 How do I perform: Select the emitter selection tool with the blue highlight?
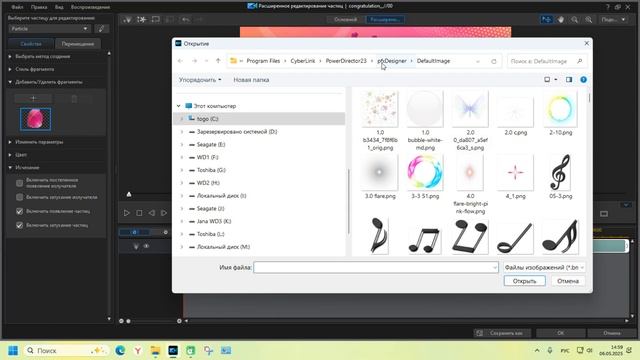pos(546,19)
